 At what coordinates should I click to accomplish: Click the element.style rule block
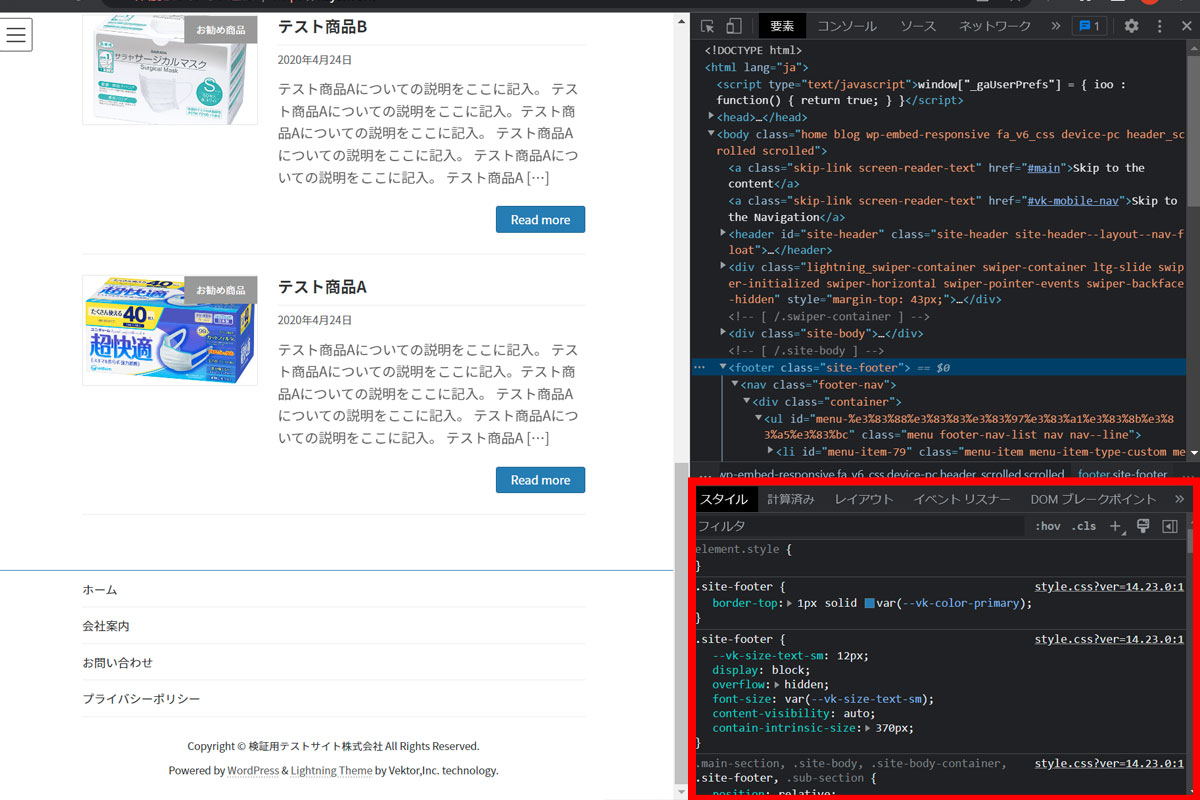point(940,558)
